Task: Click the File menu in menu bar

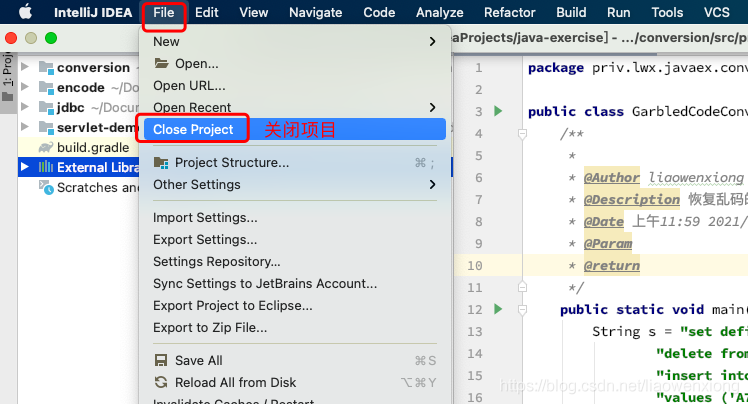Action: (164, 12)
